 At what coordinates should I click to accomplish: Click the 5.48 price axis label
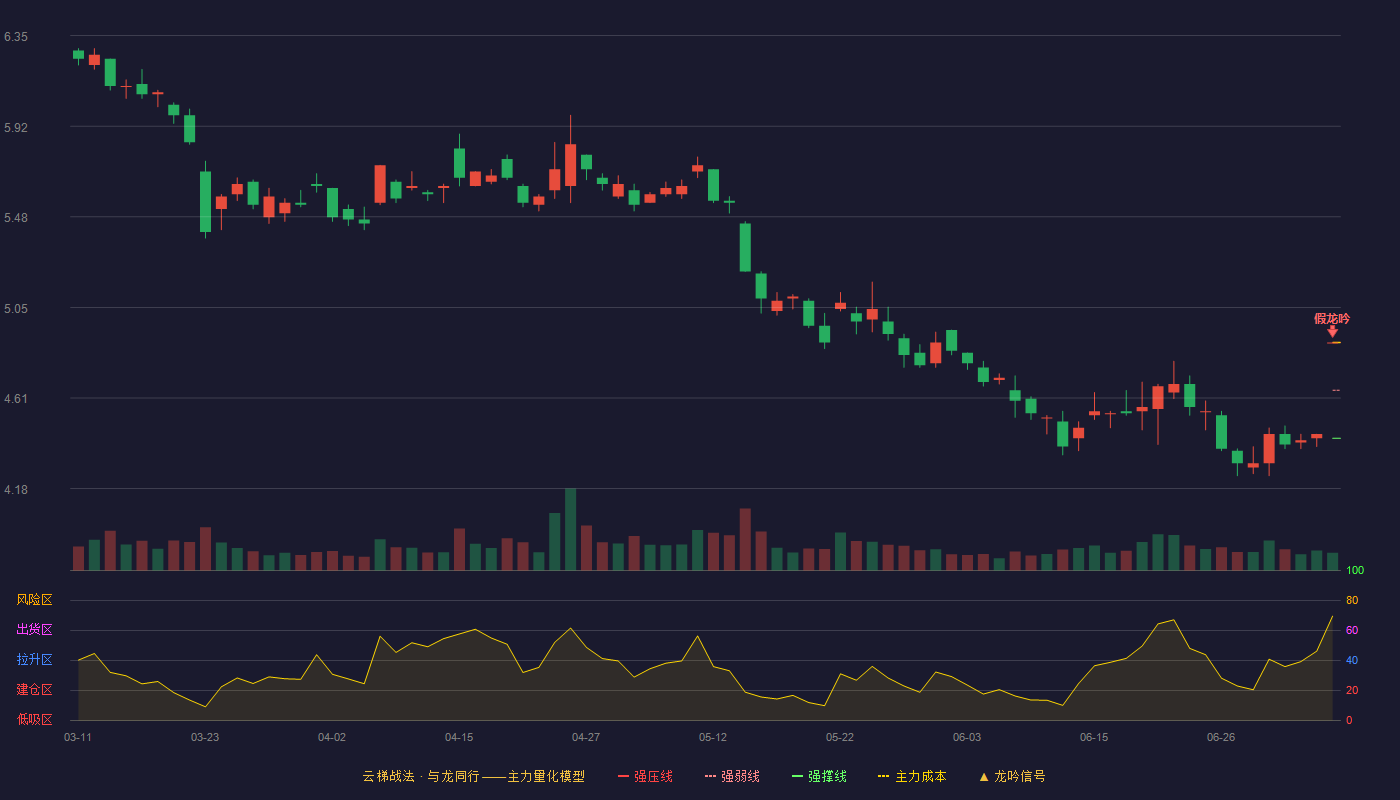click(x=16, y=218)
